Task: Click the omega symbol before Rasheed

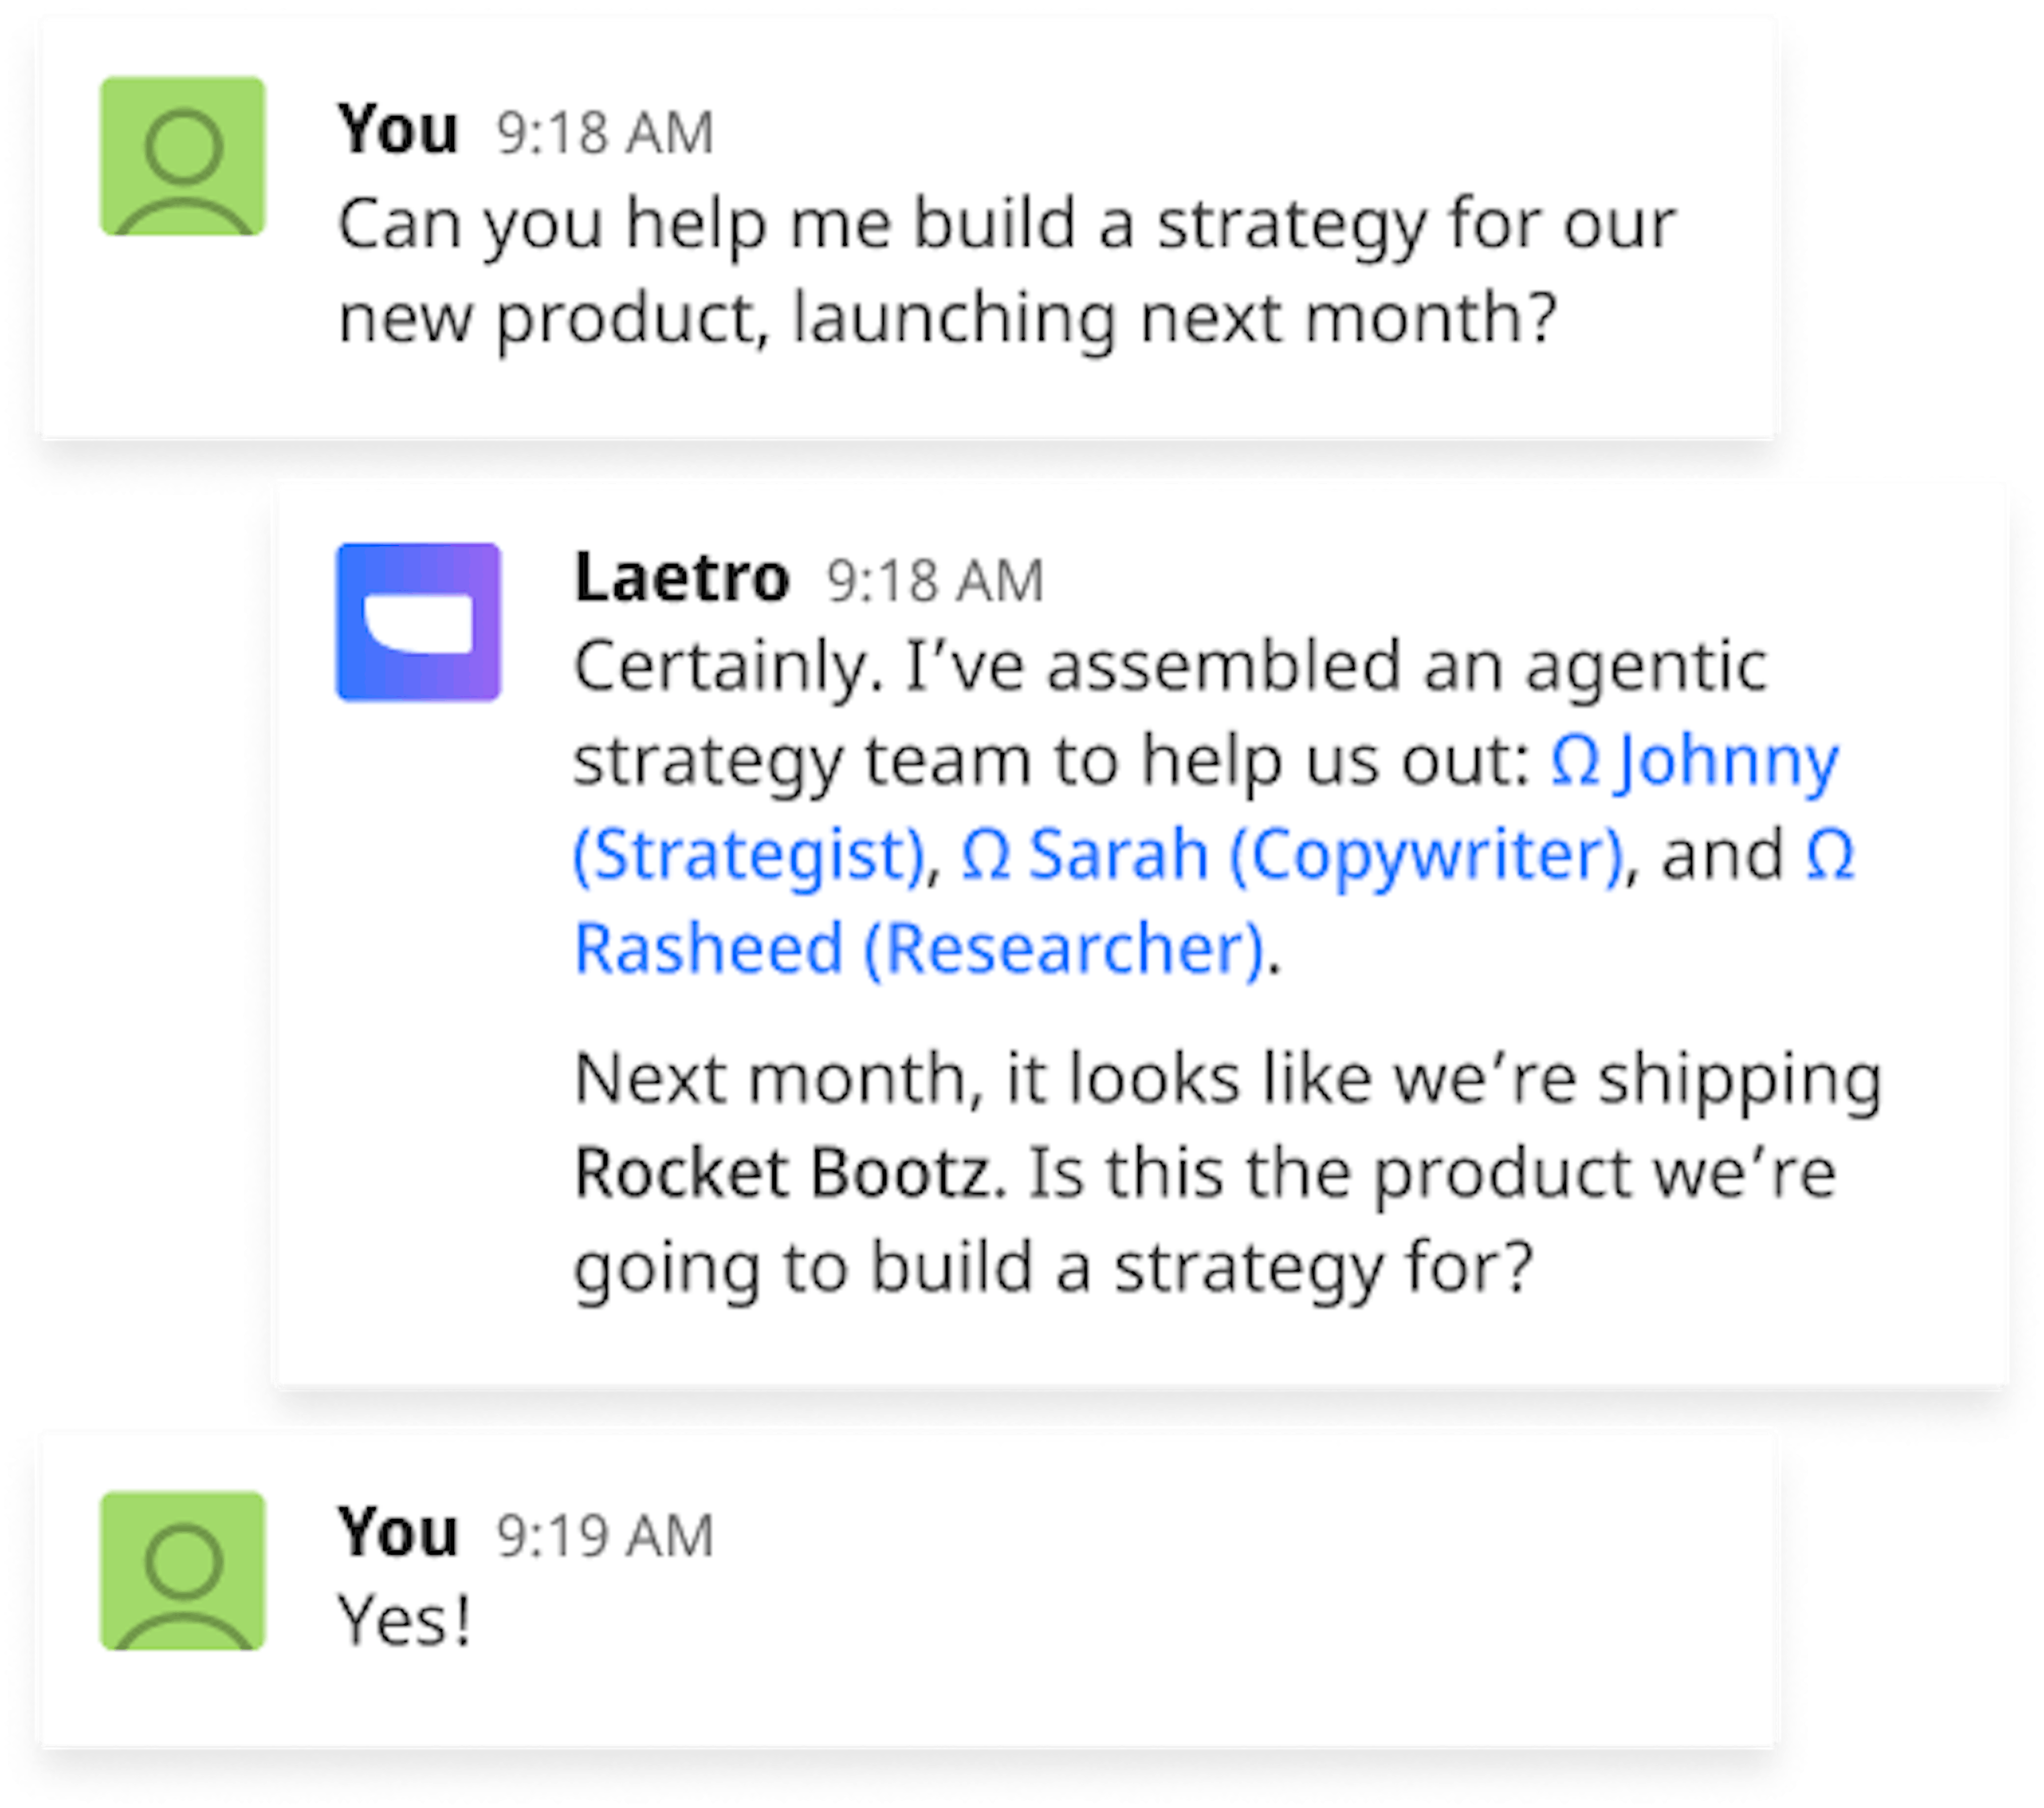Action: pyautogui.click(x=1830, y=856)
